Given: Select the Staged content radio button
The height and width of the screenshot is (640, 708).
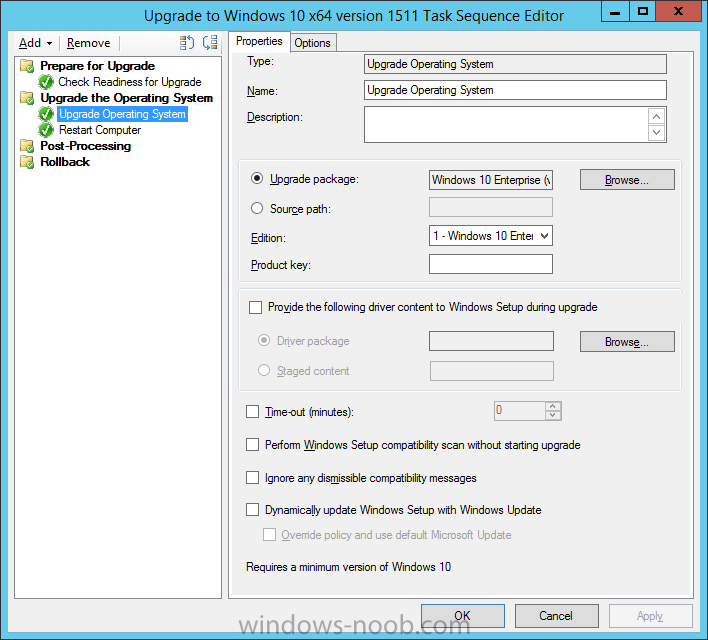Looking at the screenshot, I should [x=264, y=370].
